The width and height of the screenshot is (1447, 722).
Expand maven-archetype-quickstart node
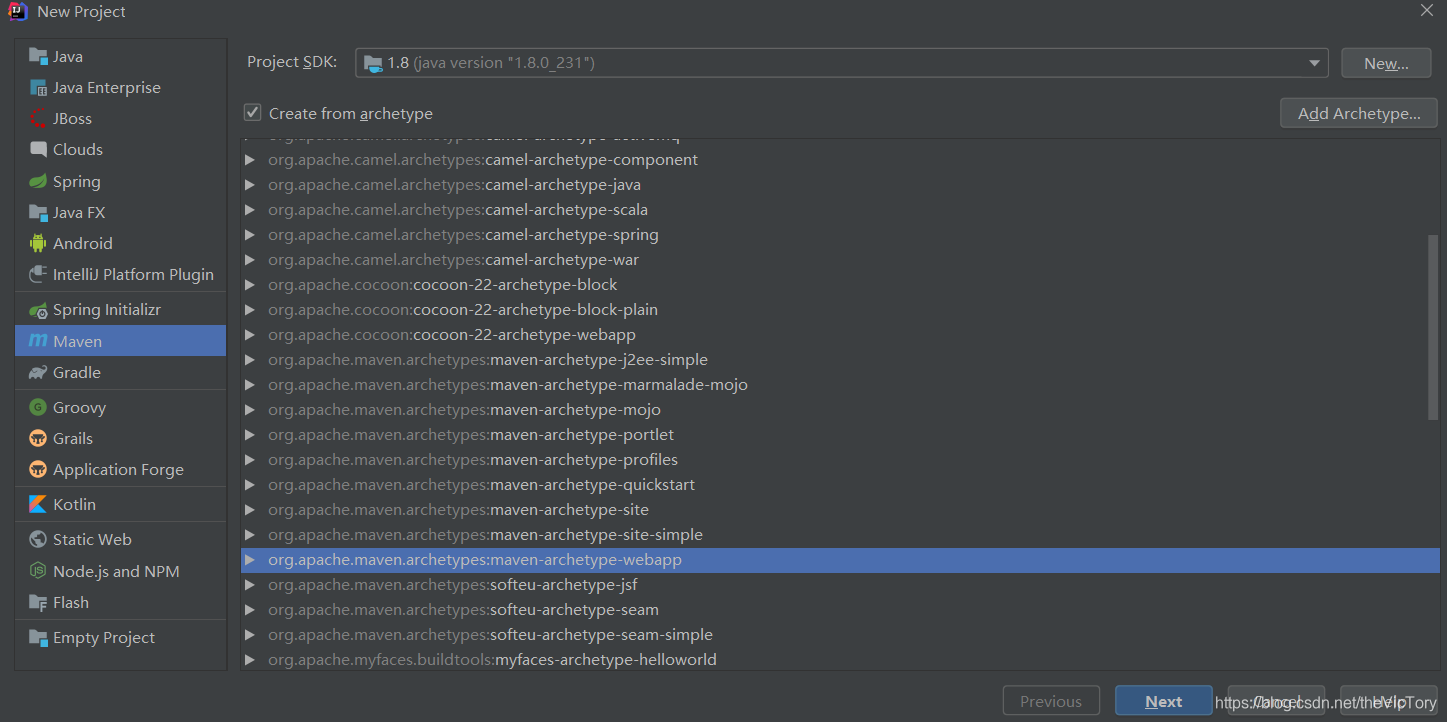pyautogui.click(x=249, y=485)
